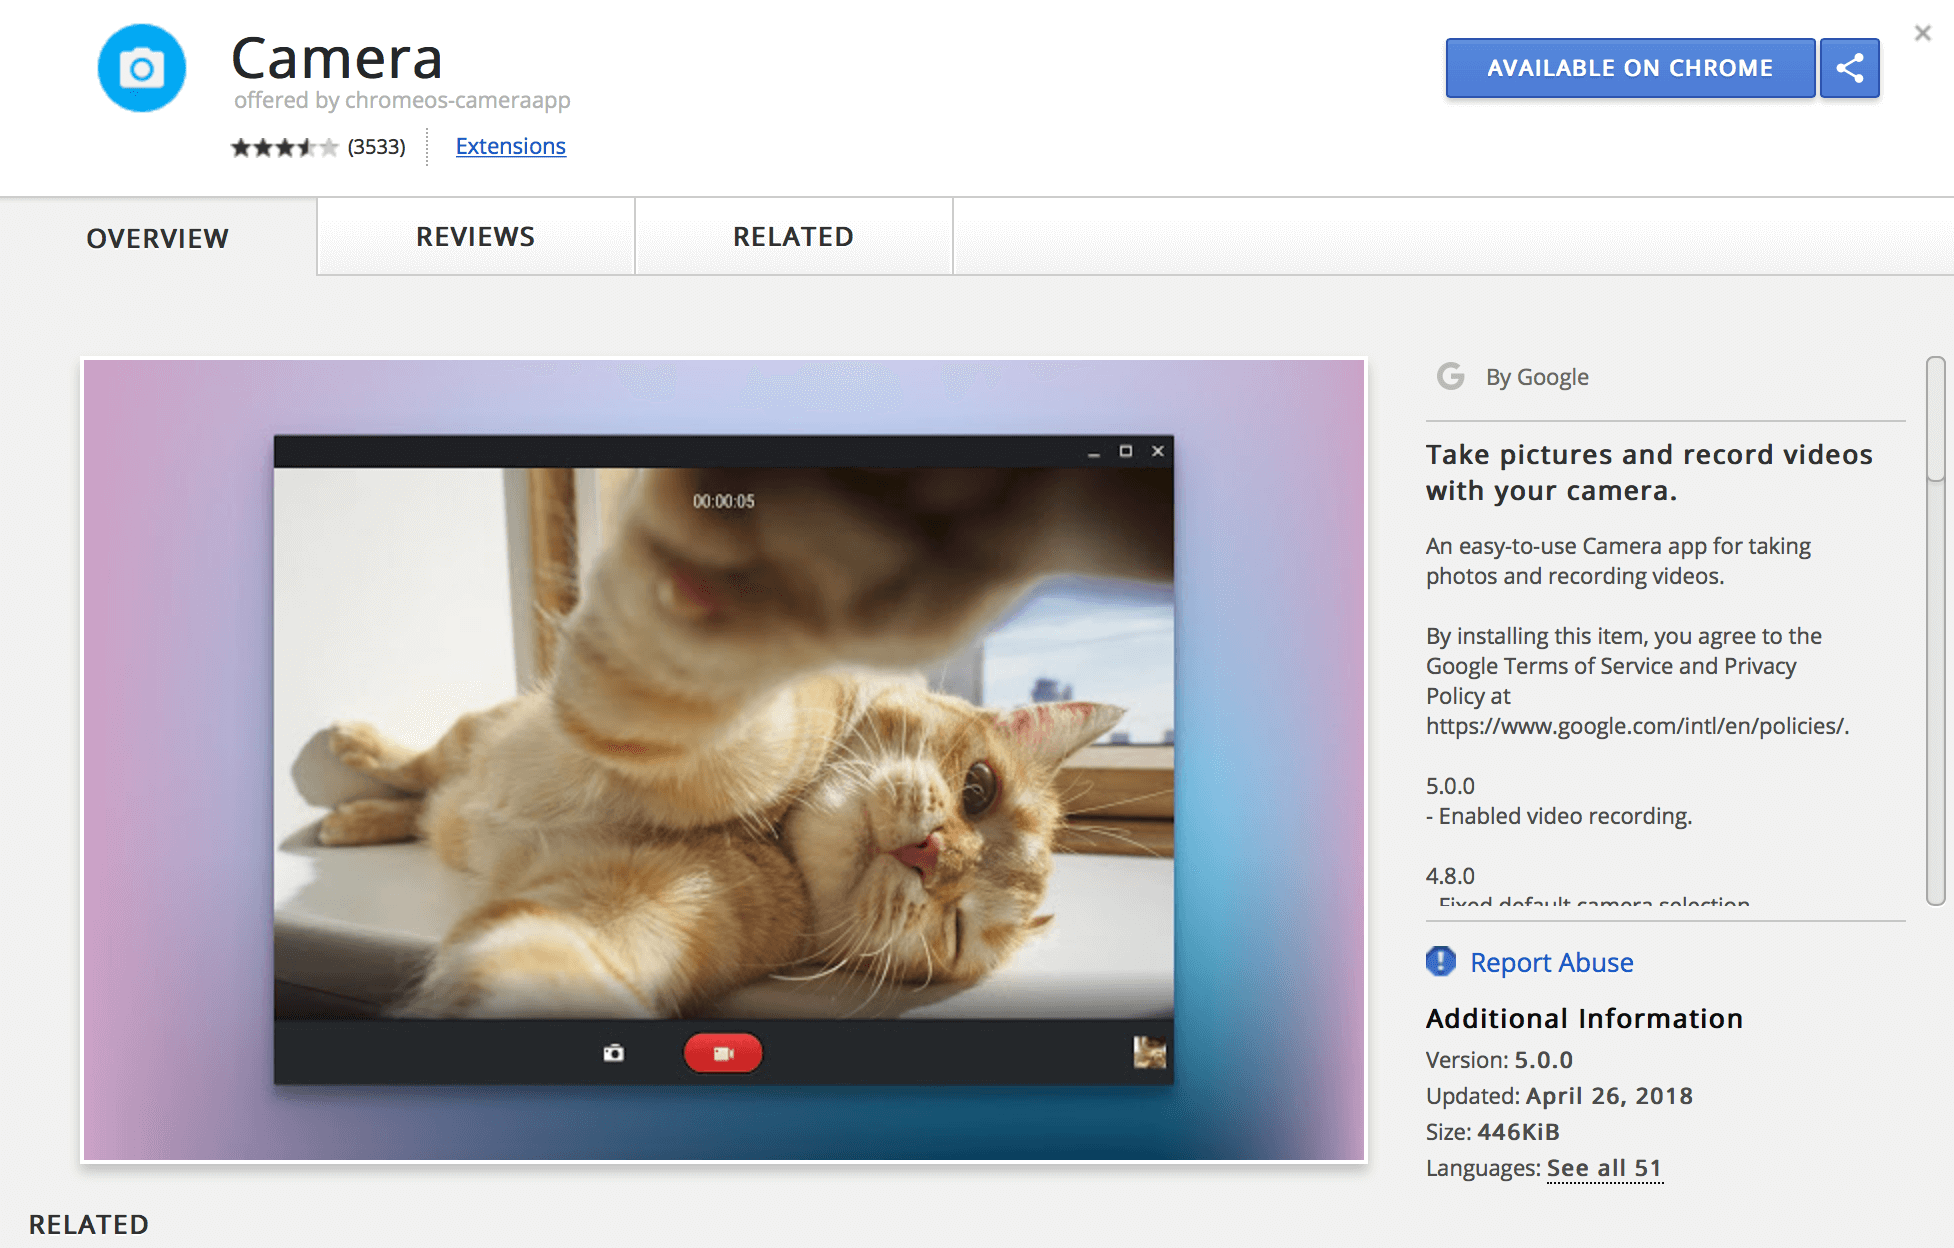This screenshot has height=1248, width=1954.
Task: Open See all 51 languages
Action: click(x=1604, y=1168)
